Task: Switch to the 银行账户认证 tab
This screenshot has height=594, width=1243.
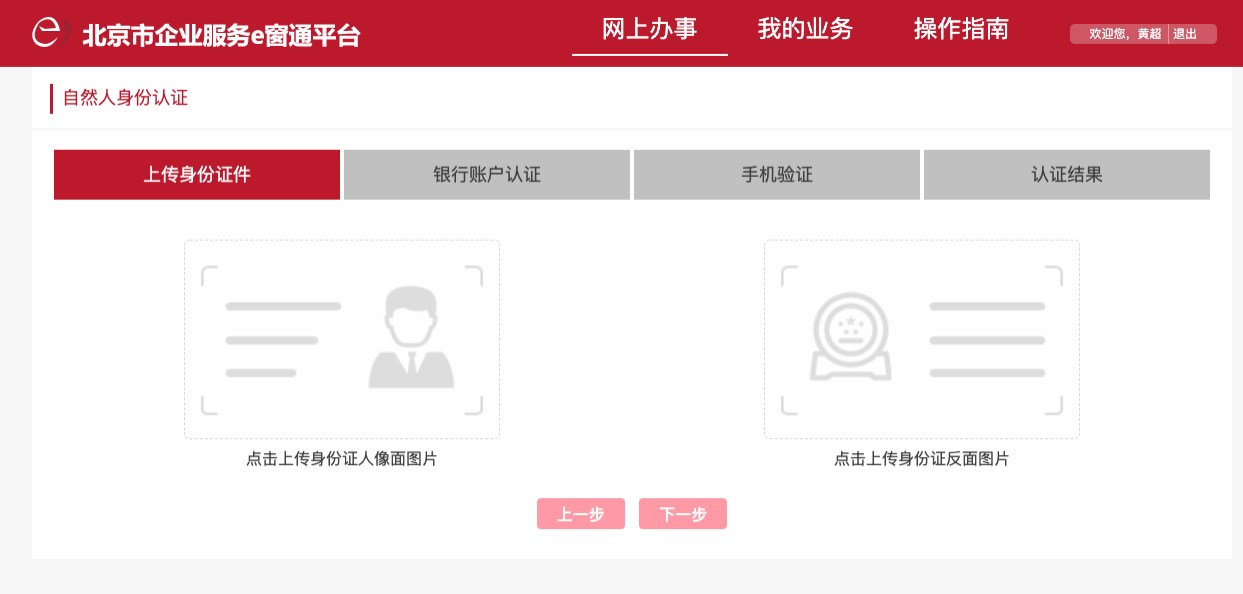Action: (487, 175)
